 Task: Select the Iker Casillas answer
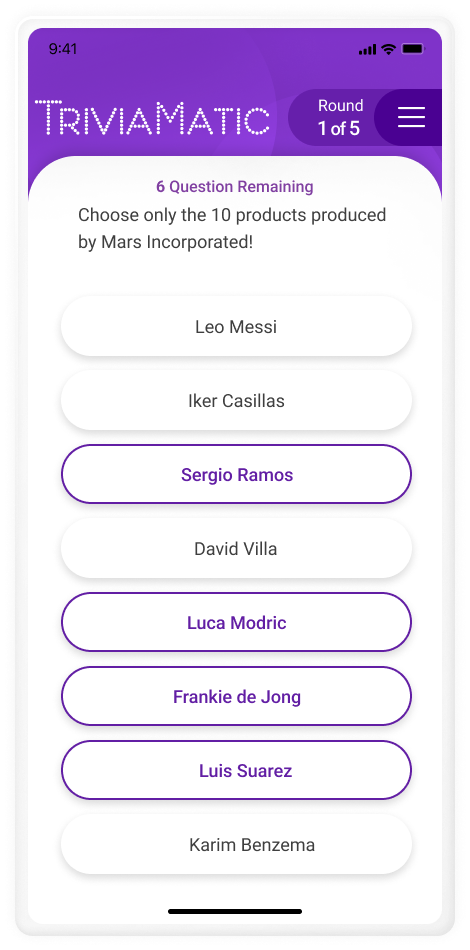(236, 401)
